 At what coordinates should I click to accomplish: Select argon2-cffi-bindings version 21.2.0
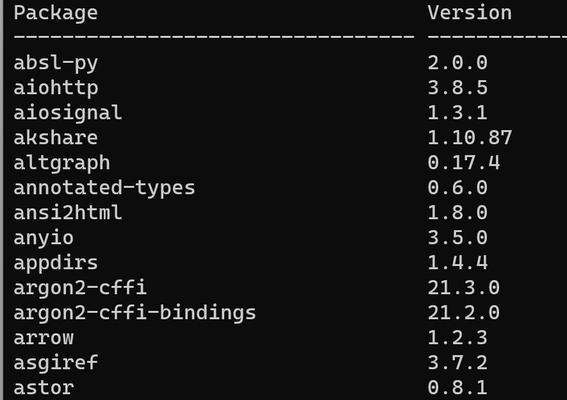coord(464,313)
